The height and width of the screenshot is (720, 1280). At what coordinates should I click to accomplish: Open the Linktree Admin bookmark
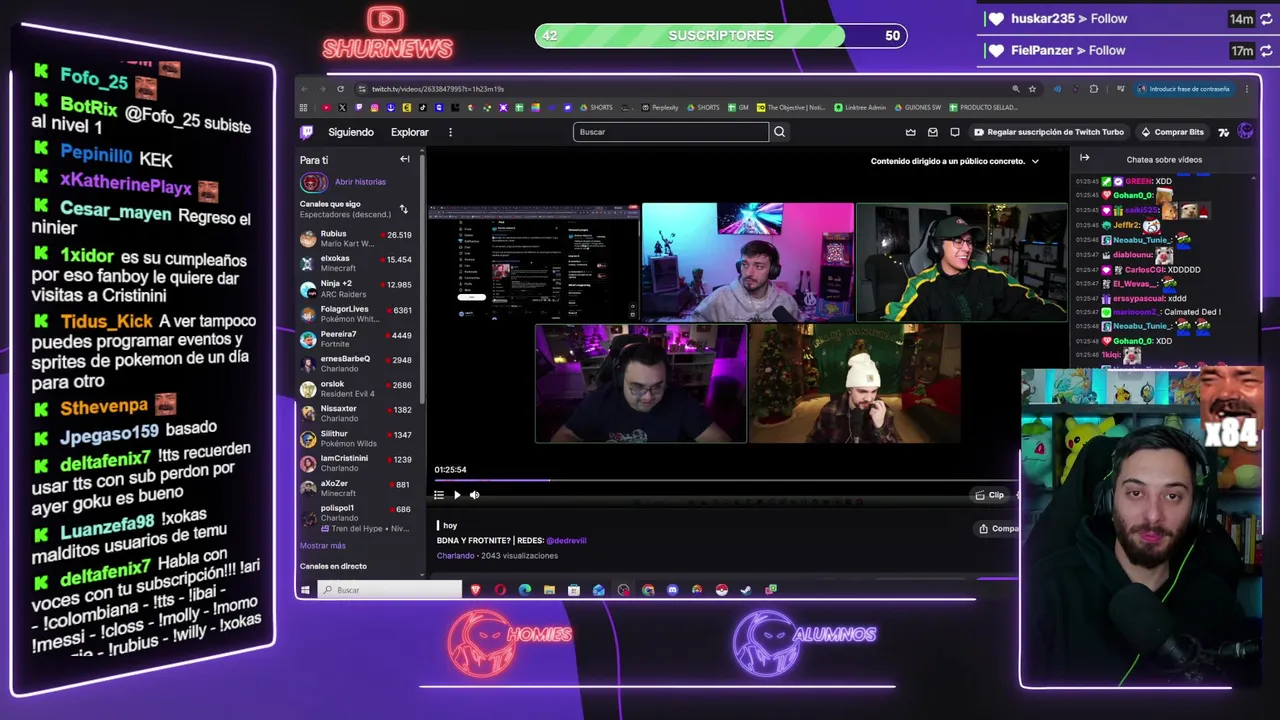click(x=859, y=107)
